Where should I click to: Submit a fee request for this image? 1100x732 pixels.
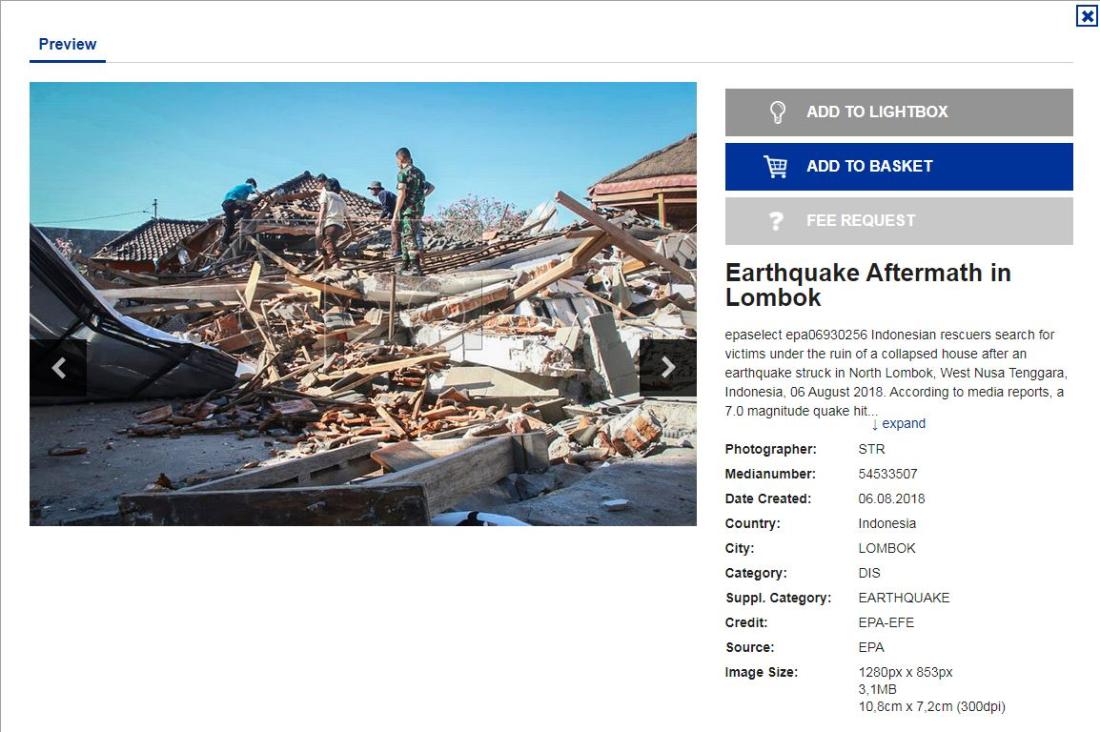(x=899, y=221)
